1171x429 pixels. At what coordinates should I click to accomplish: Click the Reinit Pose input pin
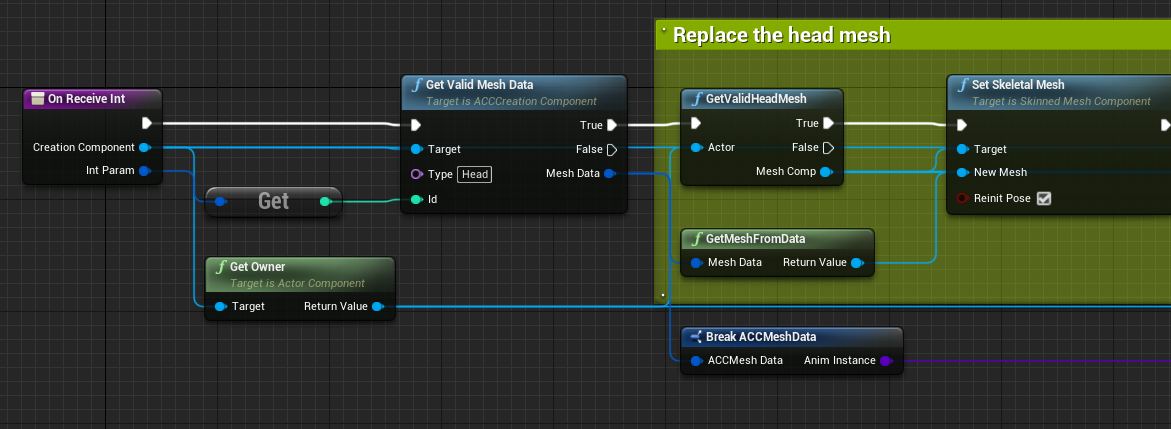pos(962,198)
